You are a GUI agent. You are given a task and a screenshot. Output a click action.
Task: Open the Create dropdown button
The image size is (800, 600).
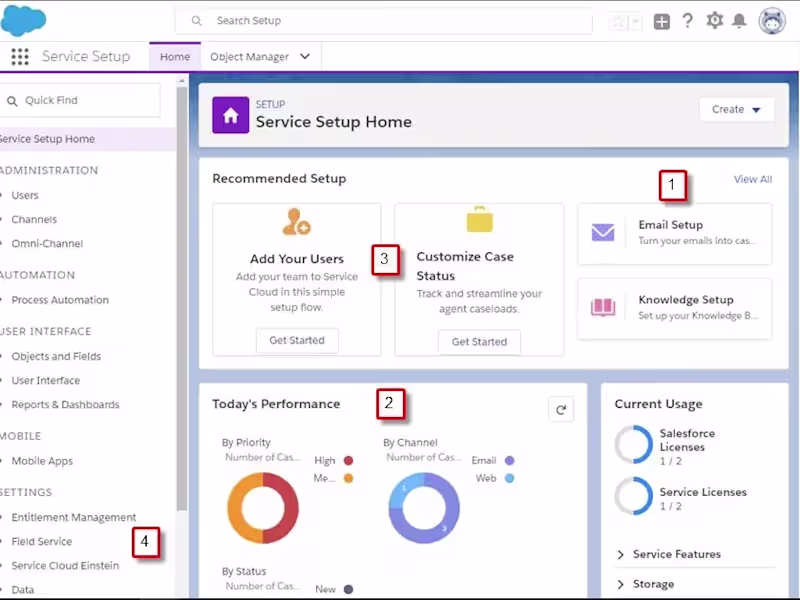(737, 110)
